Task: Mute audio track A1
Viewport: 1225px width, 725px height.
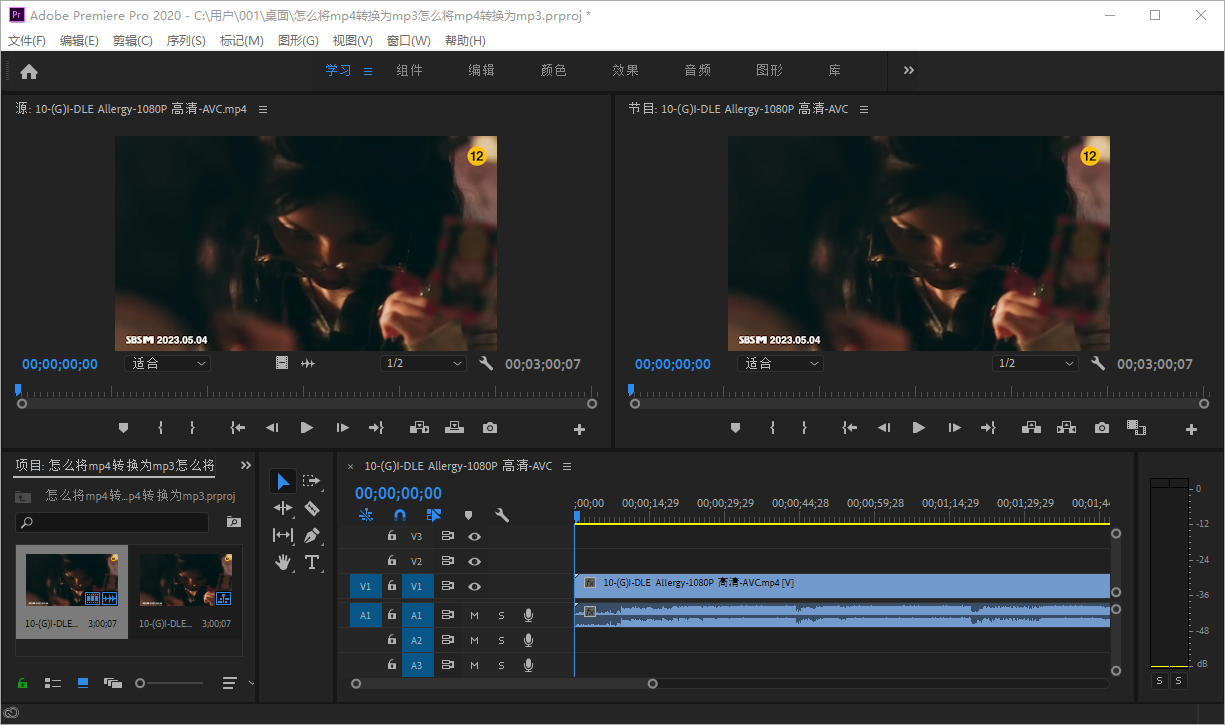Action: pyautogui.click(x=475, y=615)
